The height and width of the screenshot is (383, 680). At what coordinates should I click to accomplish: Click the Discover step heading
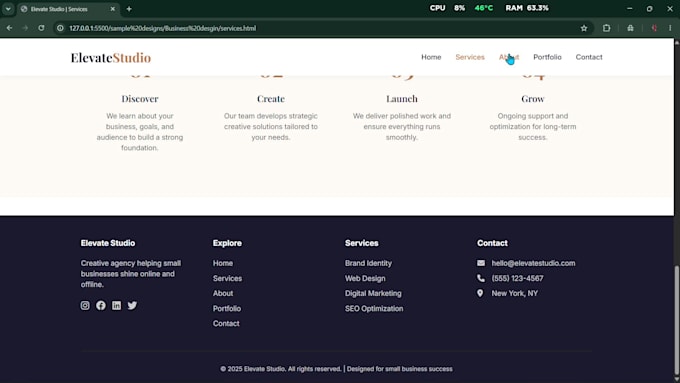[x=140, y=98]
